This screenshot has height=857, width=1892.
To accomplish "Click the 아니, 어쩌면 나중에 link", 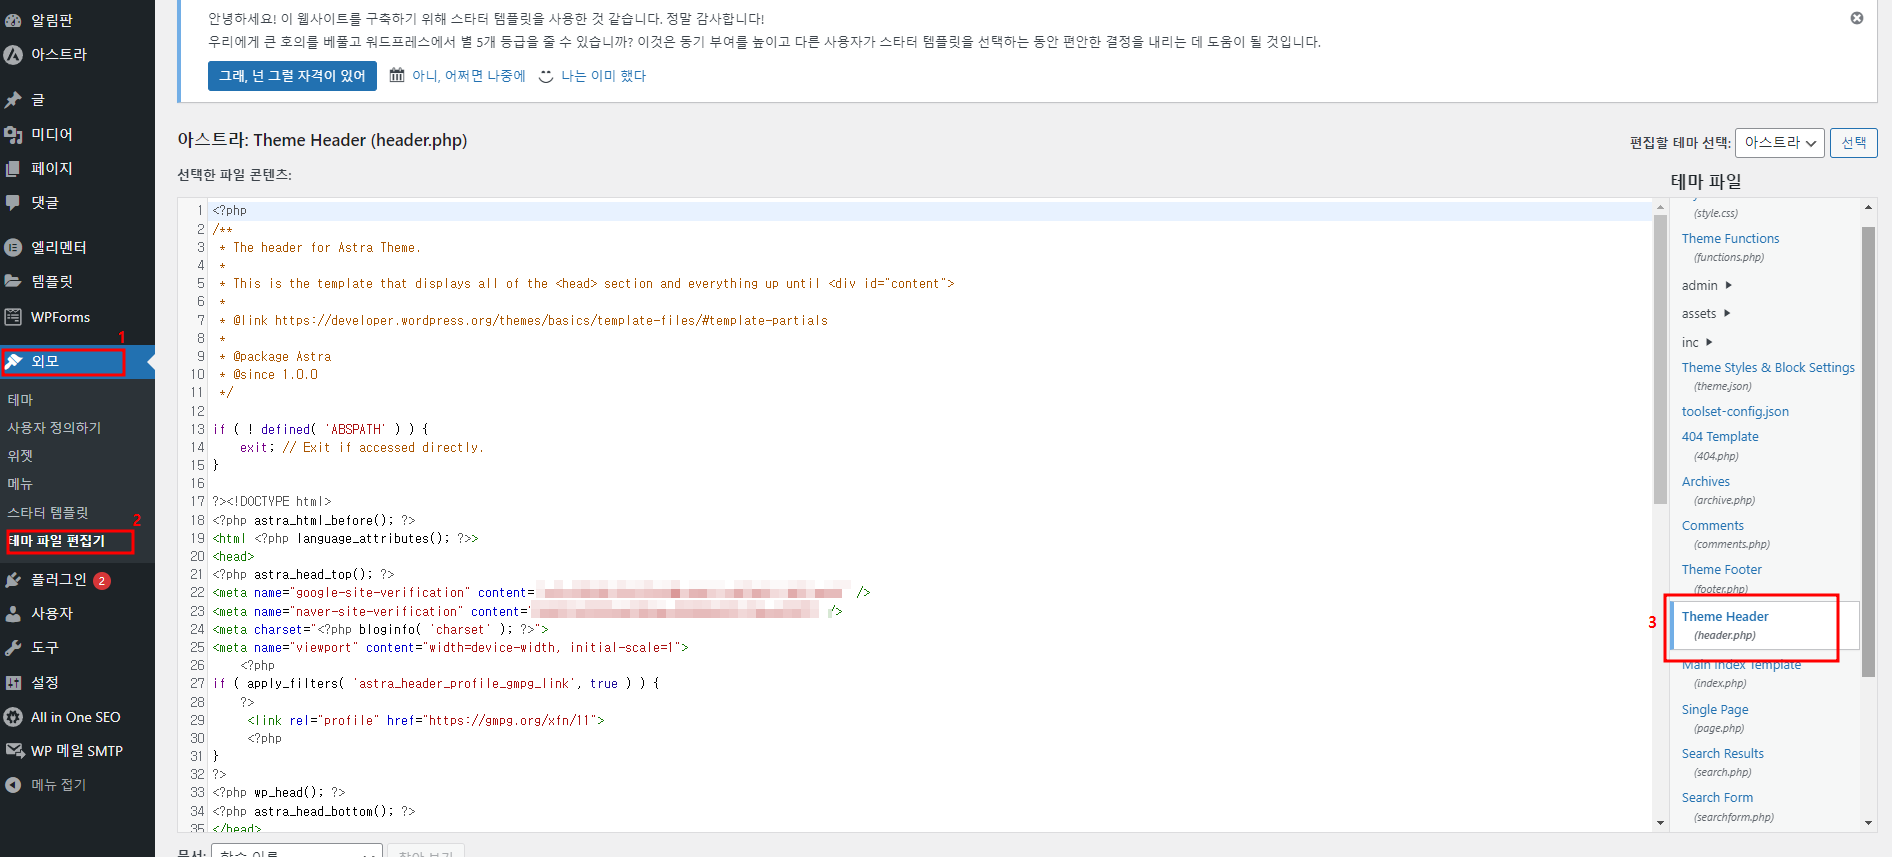I will point(468,76).
